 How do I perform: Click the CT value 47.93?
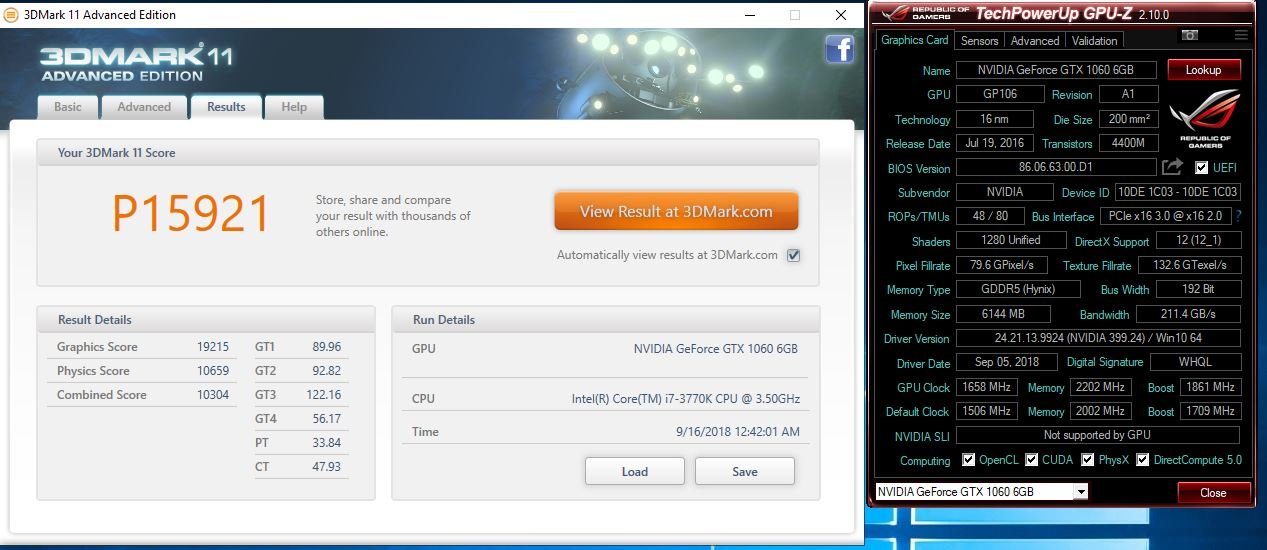(x=327, y=467)
